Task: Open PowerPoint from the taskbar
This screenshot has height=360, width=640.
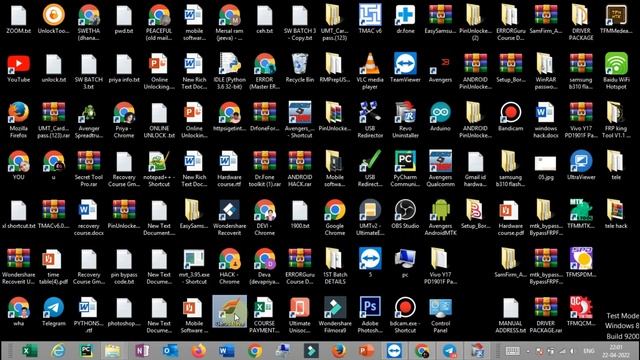Action: tap(366, 351)
